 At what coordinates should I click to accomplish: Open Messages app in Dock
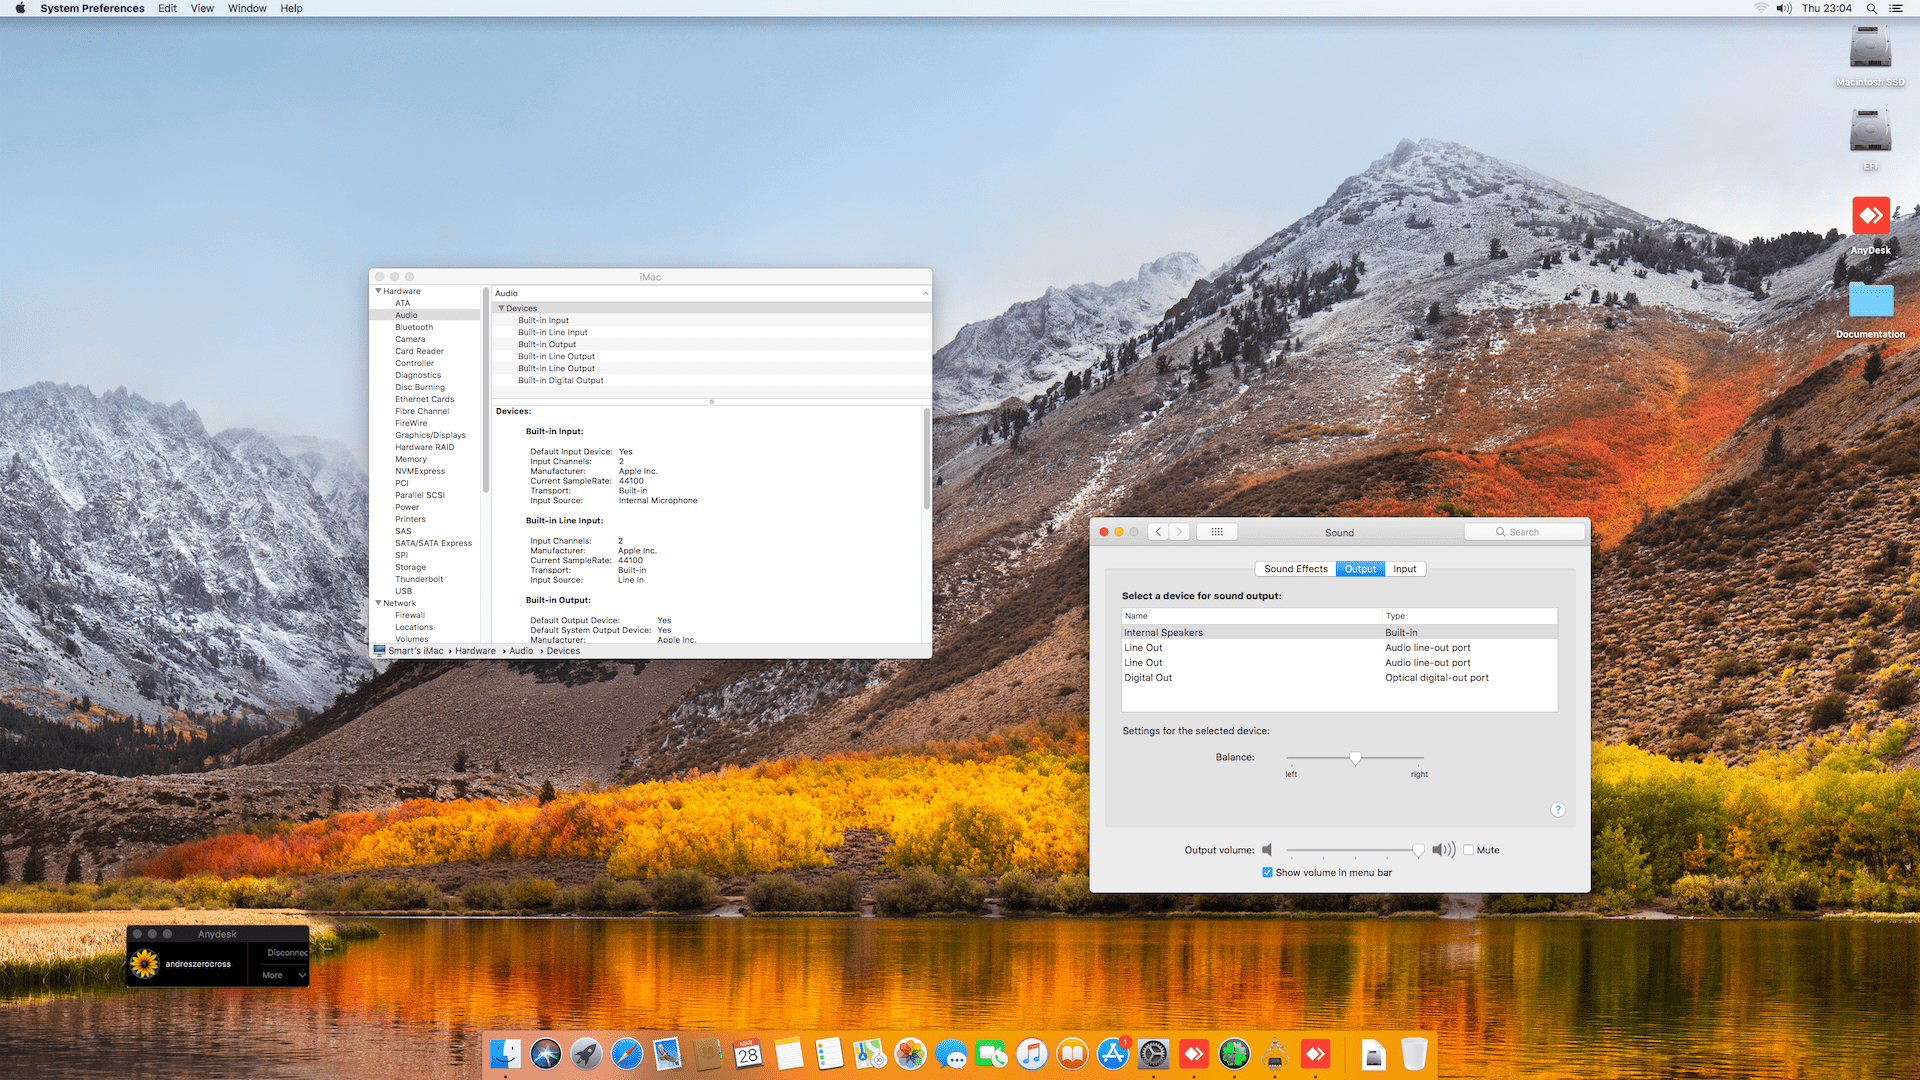pos(951,1054)
